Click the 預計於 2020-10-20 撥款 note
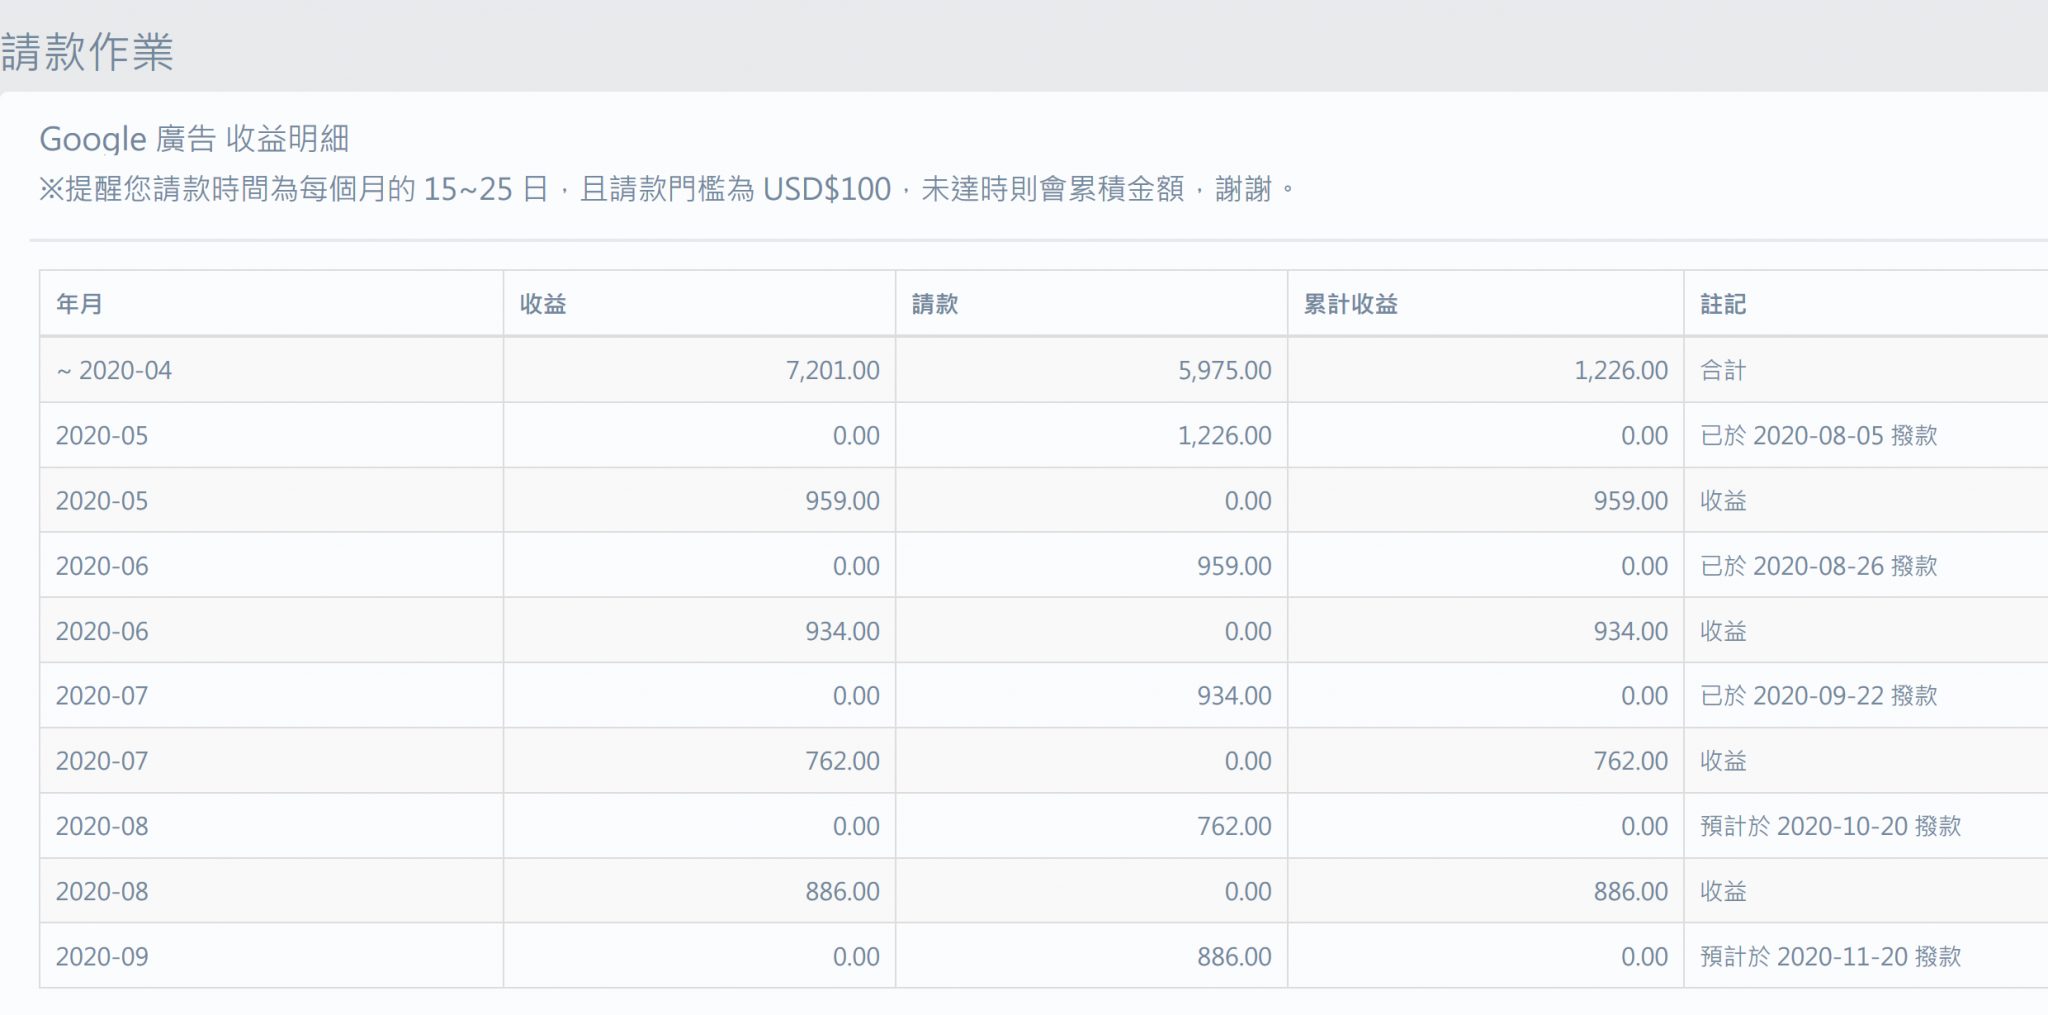The image size is (2048, 1015). coord(1830,826)
